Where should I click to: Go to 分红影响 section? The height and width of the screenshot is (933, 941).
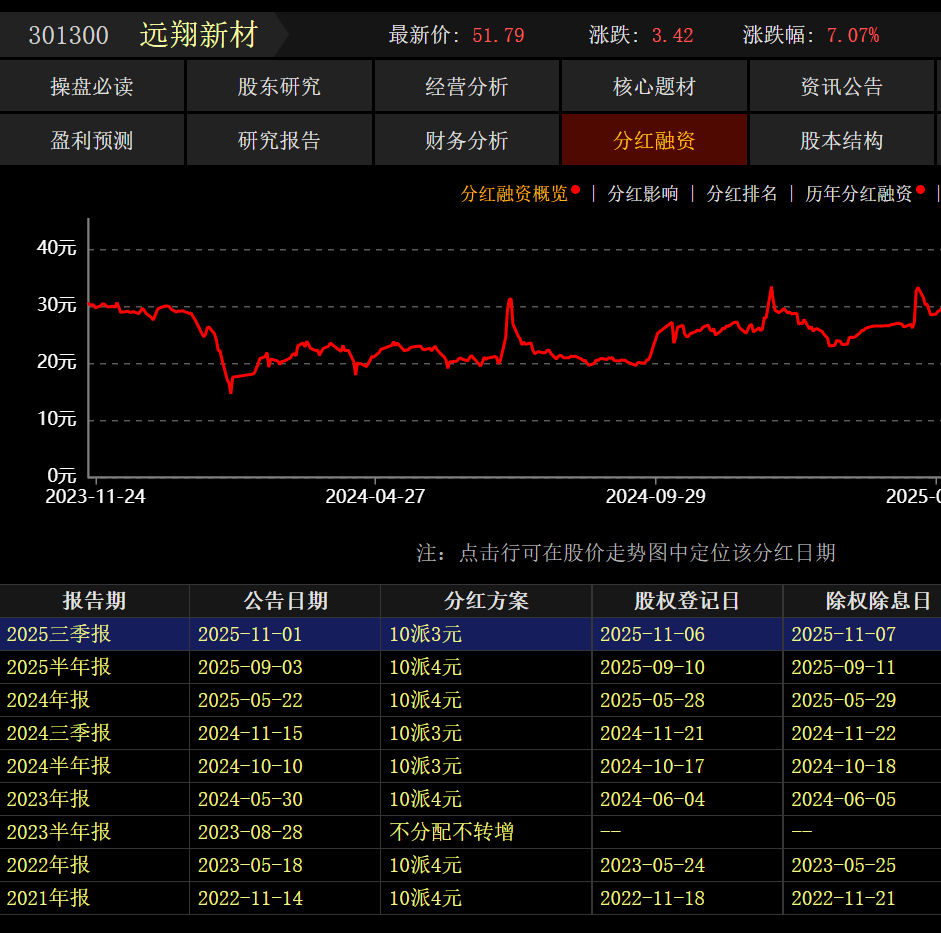[x=643, y=193]
